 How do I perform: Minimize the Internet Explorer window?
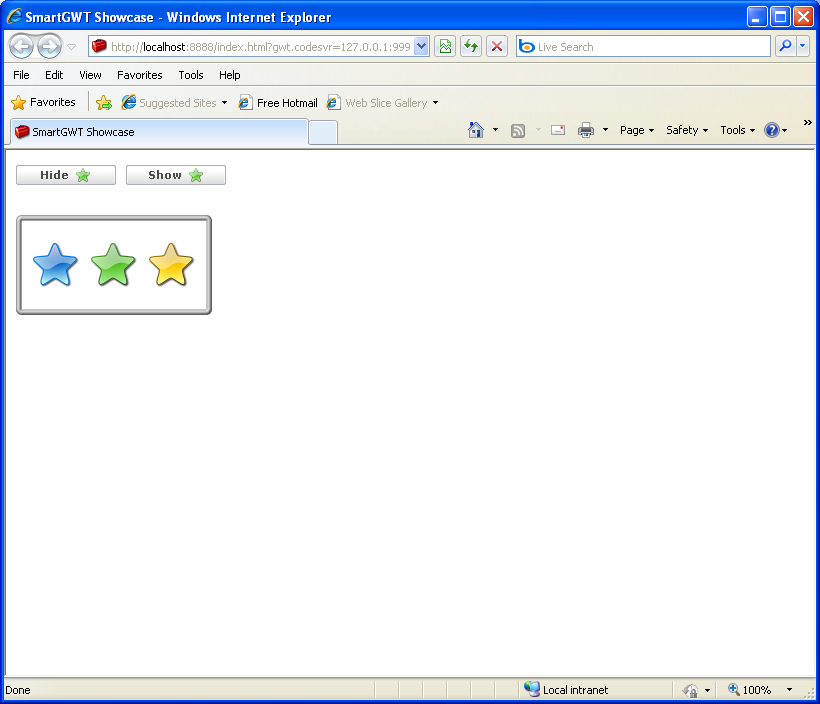756,17
